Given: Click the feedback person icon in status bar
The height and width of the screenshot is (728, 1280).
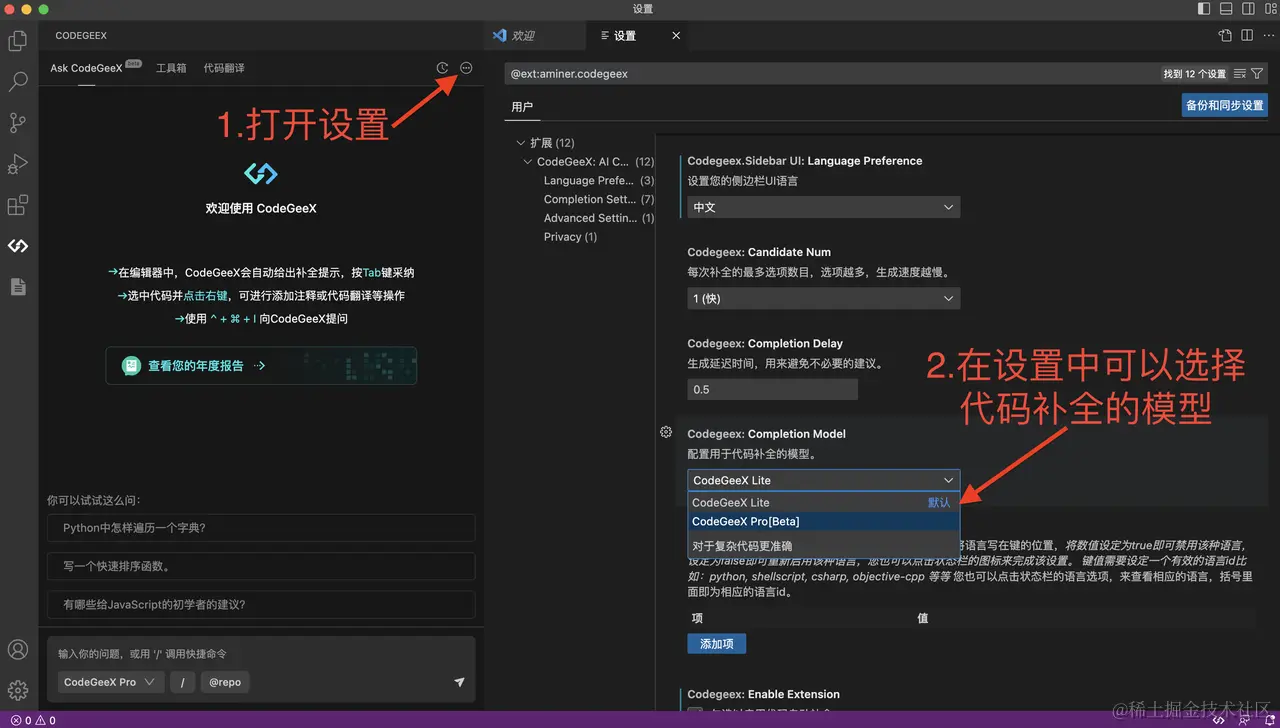Looking at the screenshot, I should click(x=1243, y=720).
